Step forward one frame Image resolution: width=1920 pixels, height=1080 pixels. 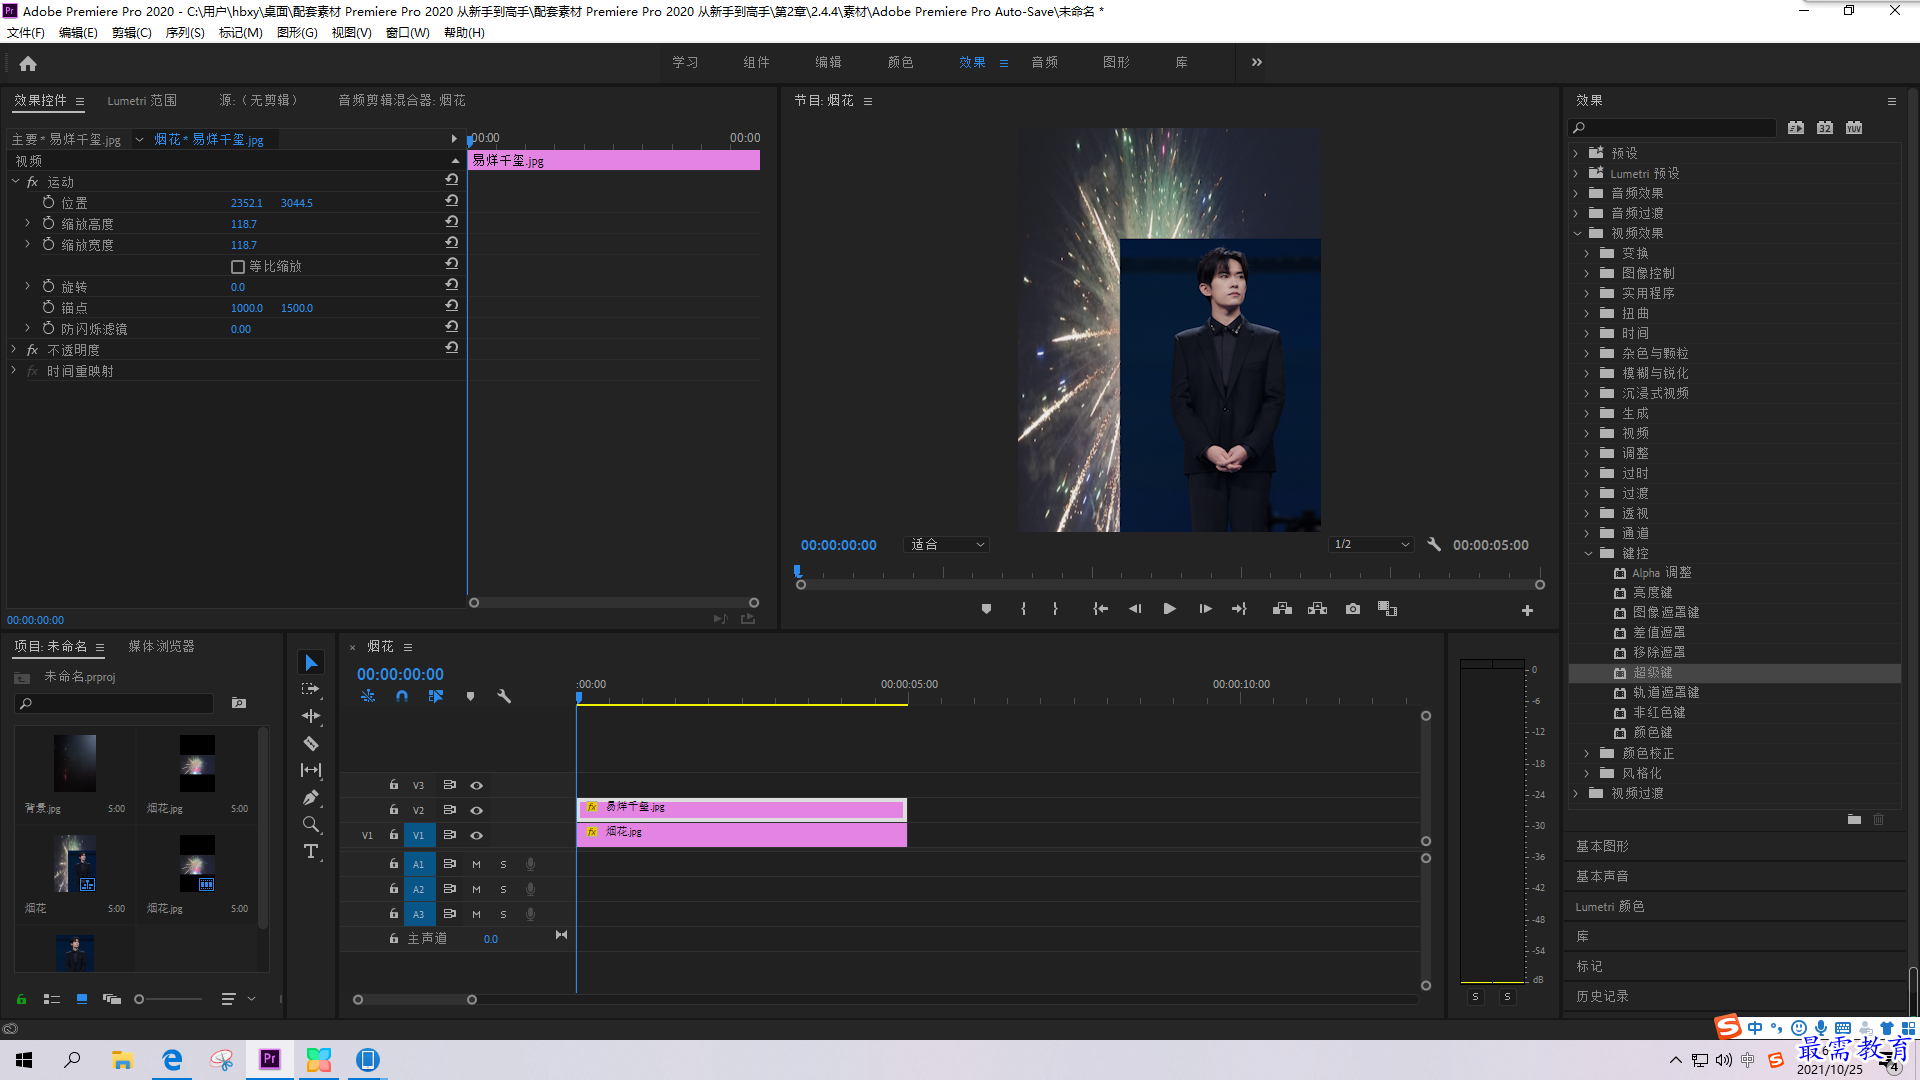1205,609
